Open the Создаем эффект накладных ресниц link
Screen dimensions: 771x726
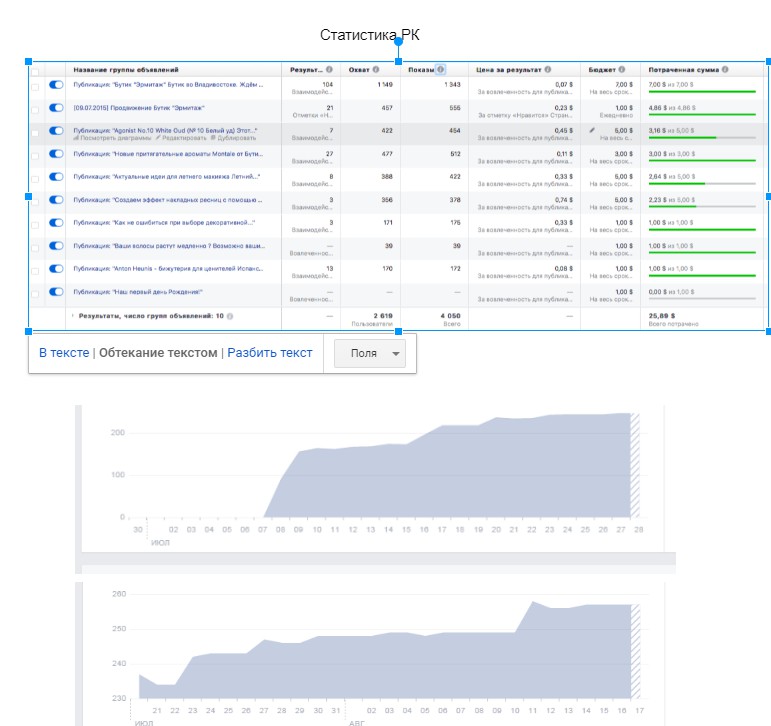[x=168, y=200]
